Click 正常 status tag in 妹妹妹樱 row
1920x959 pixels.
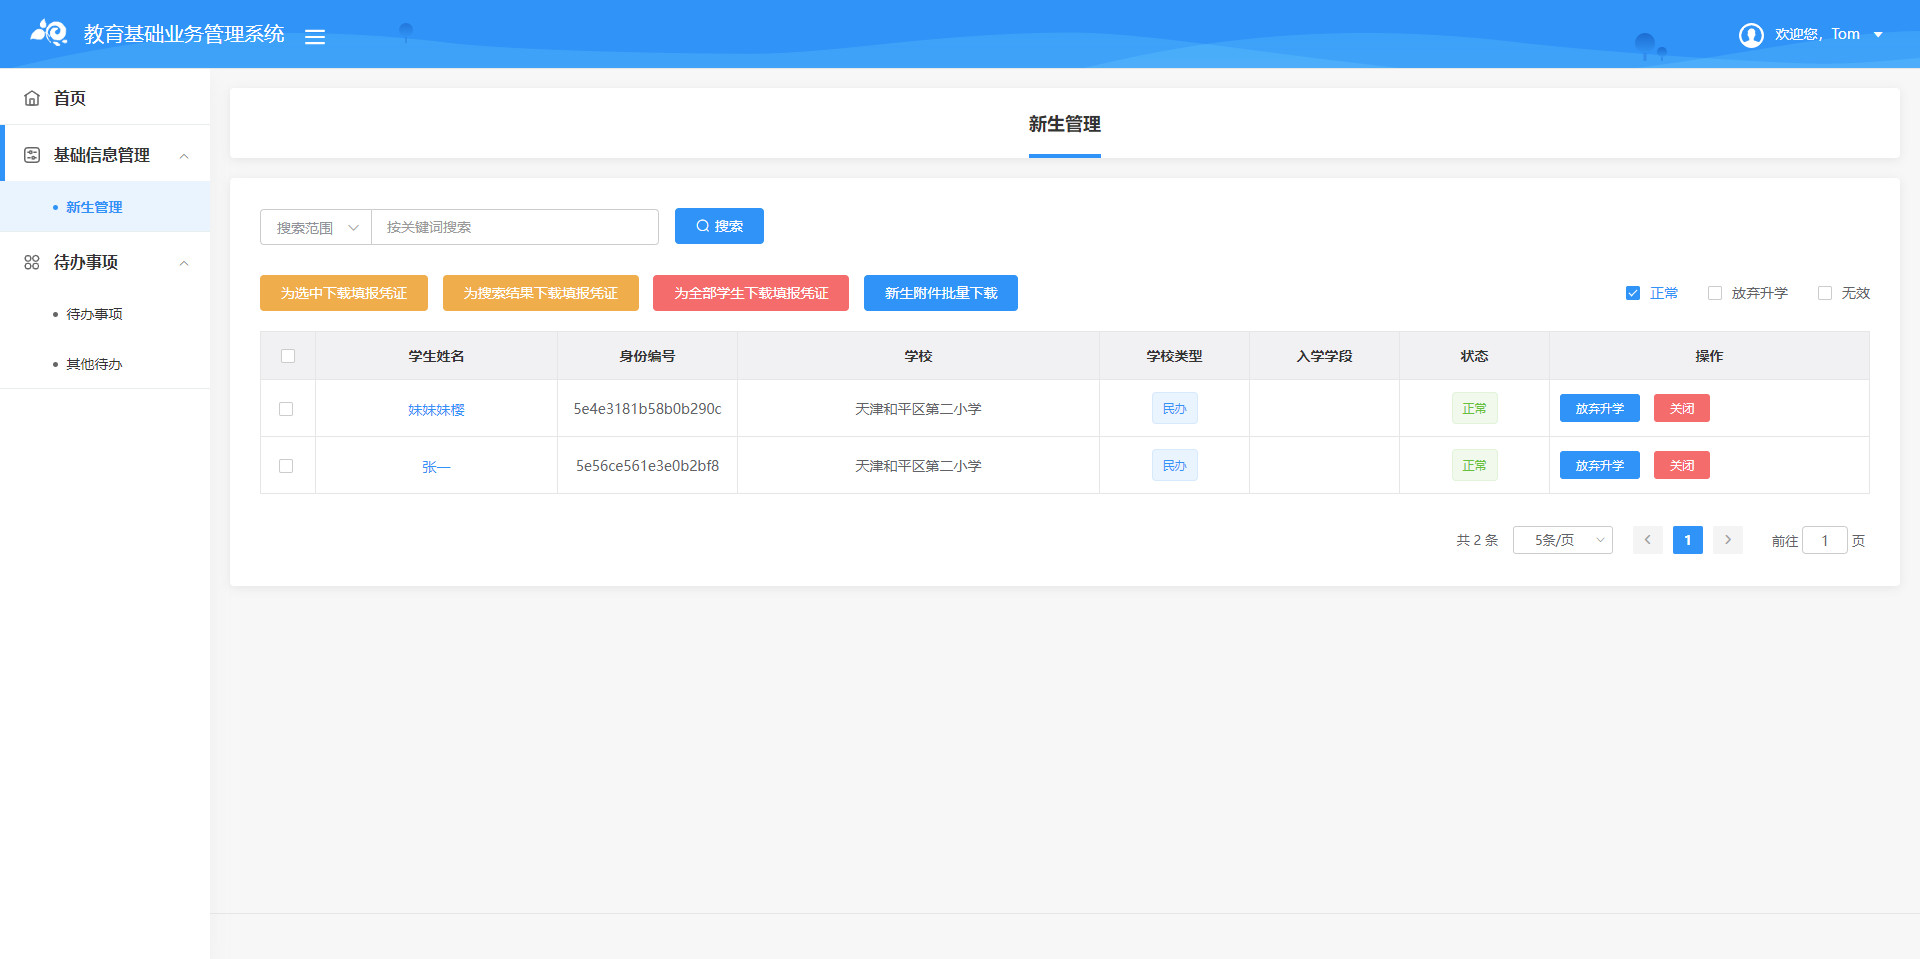[x=1474, y=408]
